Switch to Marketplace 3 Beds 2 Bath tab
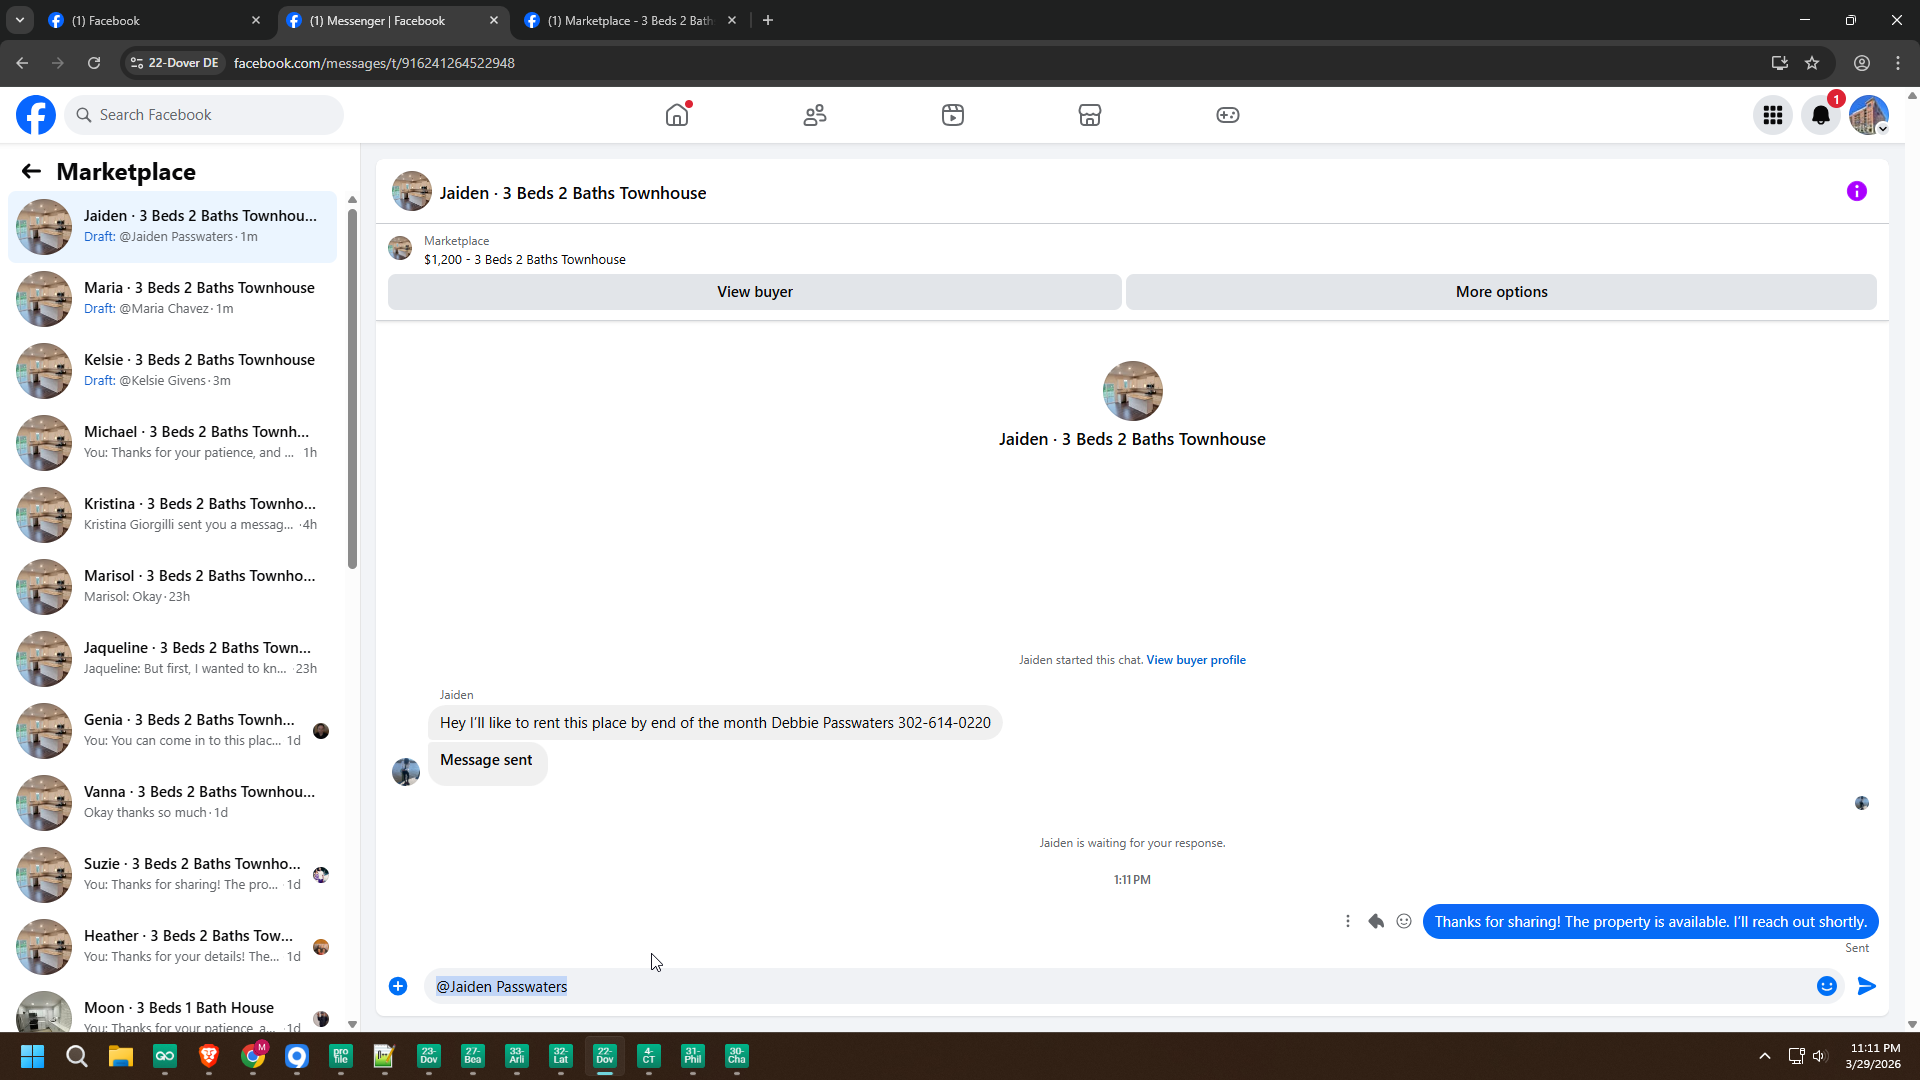1920x1080 pixels. pos(628,20)
